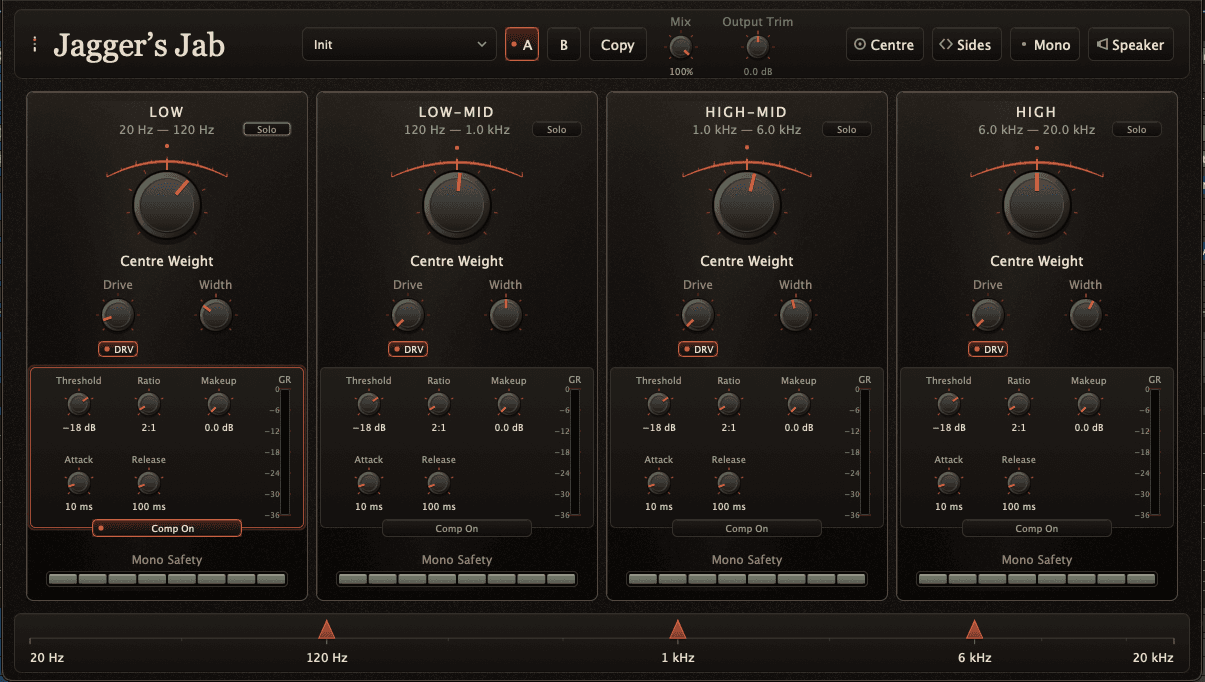
Task: Click HIGH band Threshold knob
Action: pyautogui.click(x=948, y=404)
